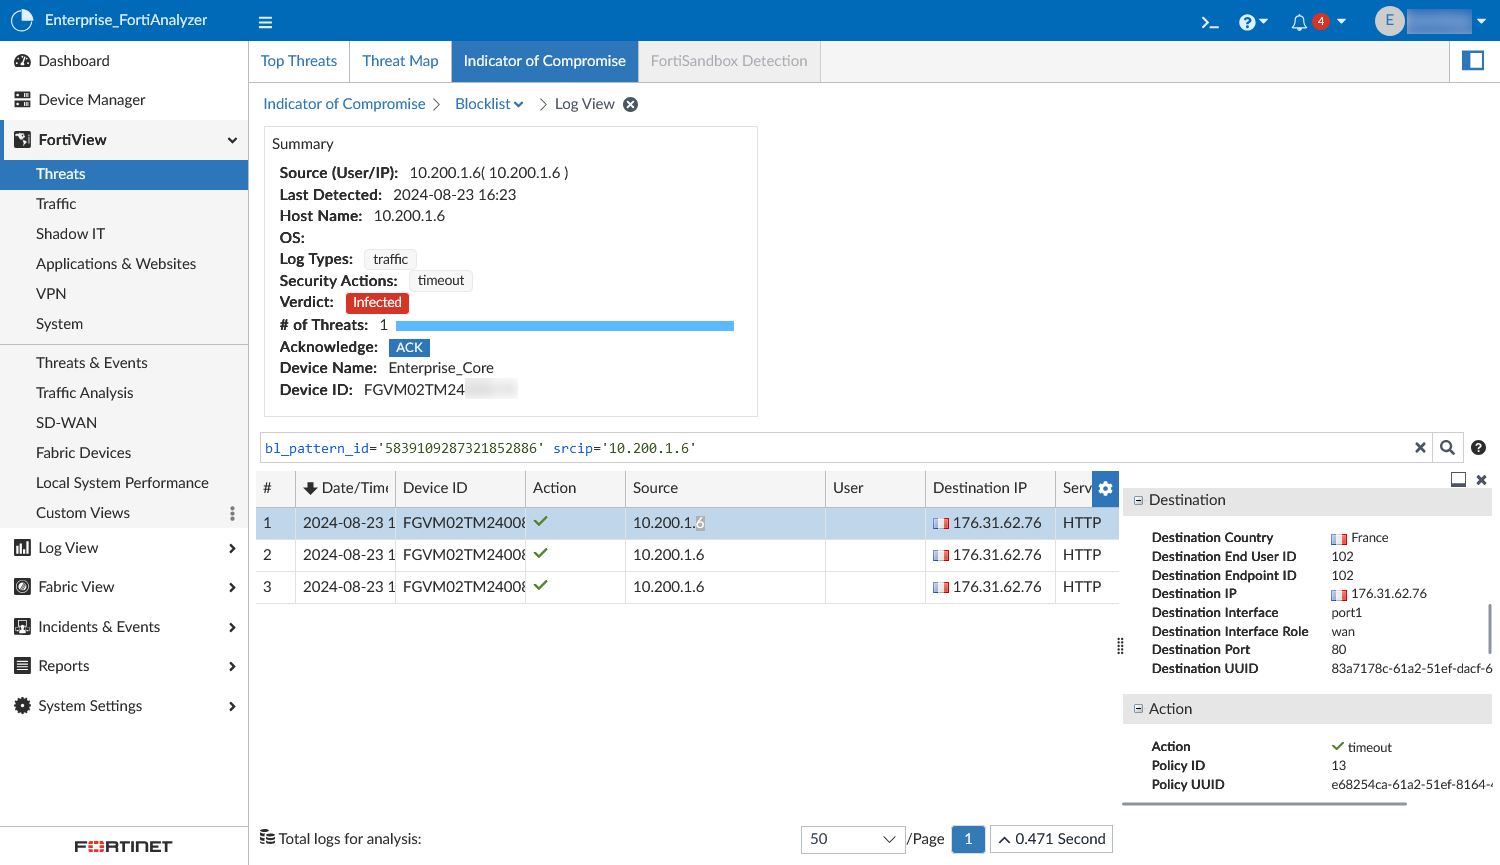Open the help menu icon
The height and width of the screenshot is (865, 1500).
pos(1248,22)
